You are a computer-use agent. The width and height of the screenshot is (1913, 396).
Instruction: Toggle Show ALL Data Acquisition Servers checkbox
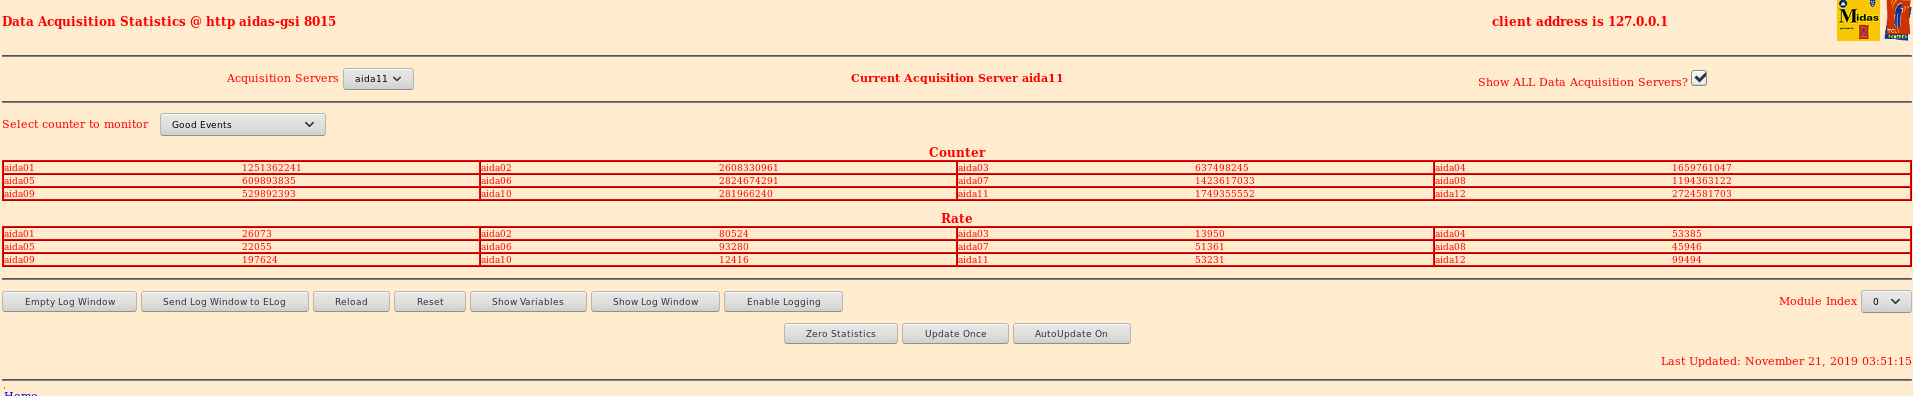tap(1699, 78)
